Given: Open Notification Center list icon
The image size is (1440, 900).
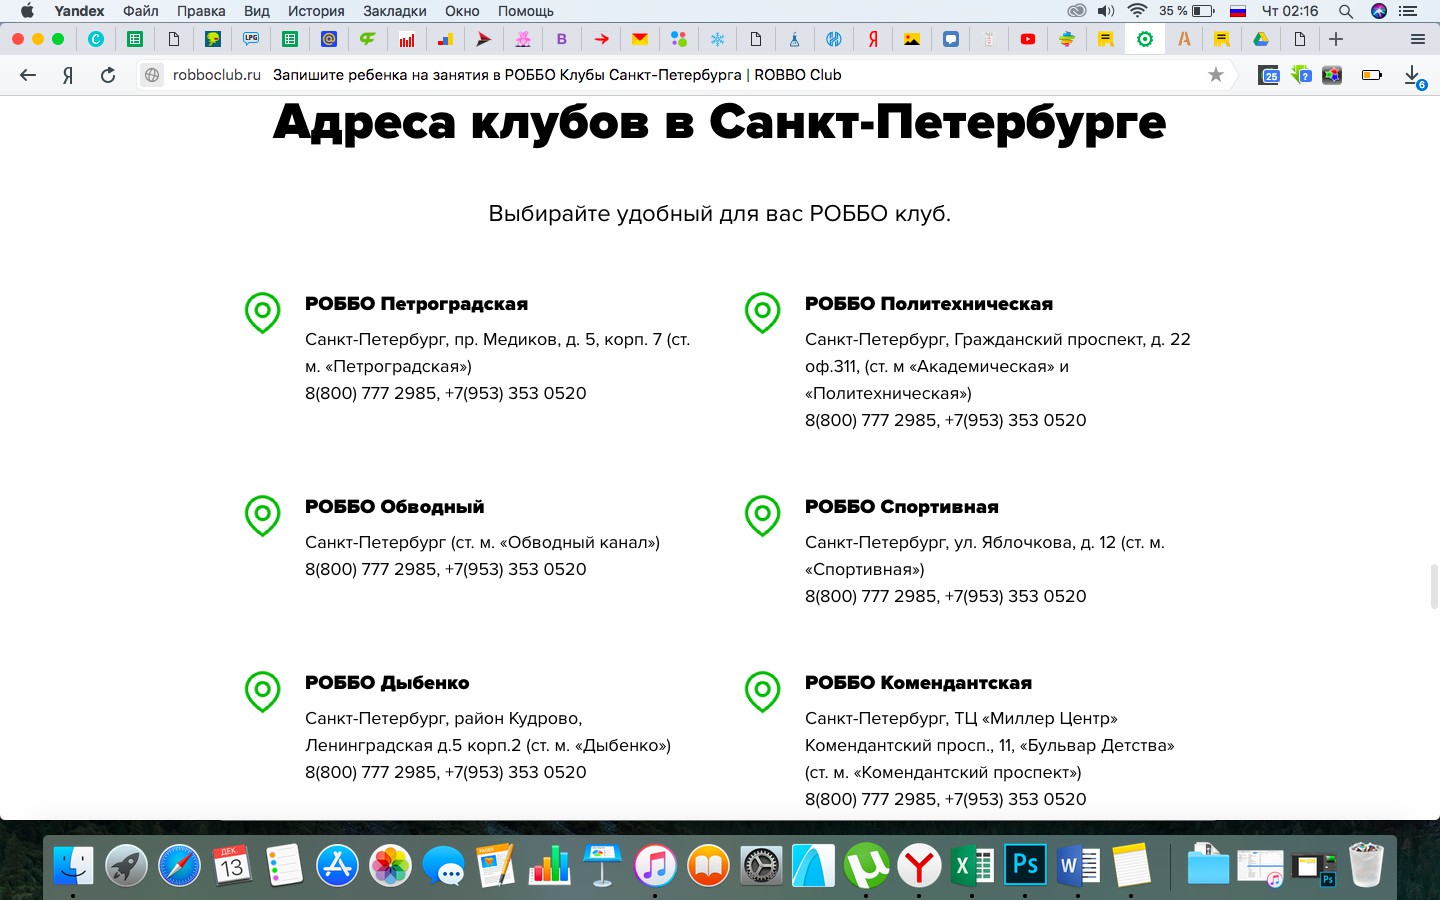Looking at the screenshot, I should 1408,11.
